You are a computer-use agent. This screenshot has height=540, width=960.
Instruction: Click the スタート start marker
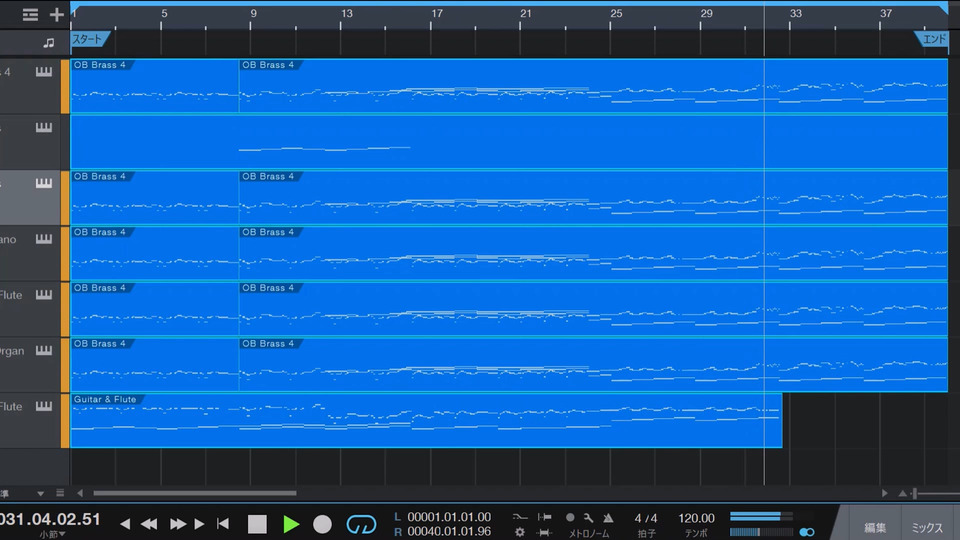click(89, 39)
